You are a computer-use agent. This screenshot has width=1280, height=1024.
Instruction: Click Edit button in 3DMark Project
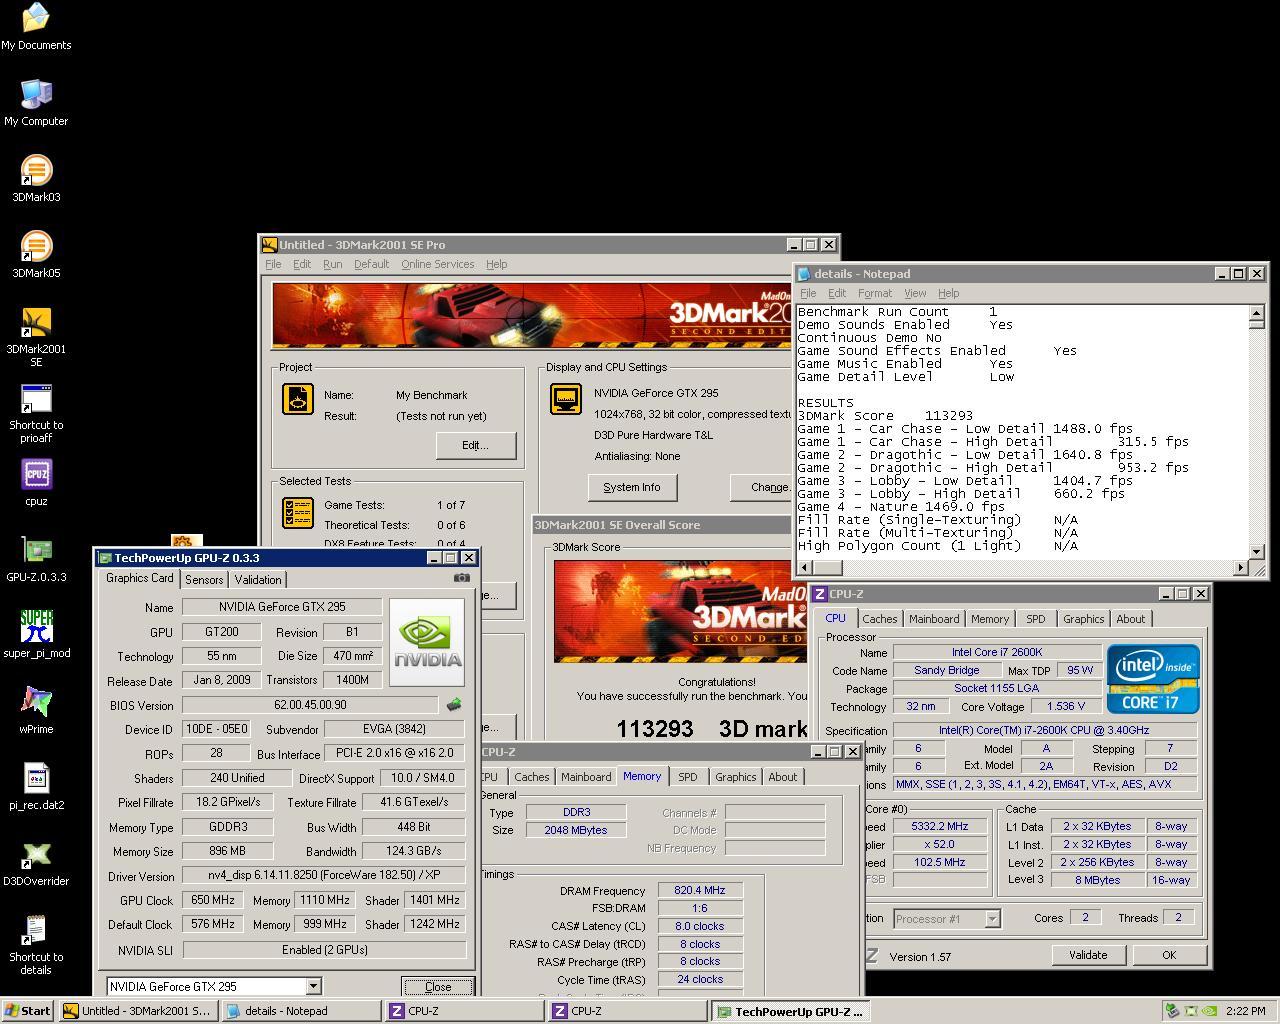pyautogui.click(x=475, y=445)
